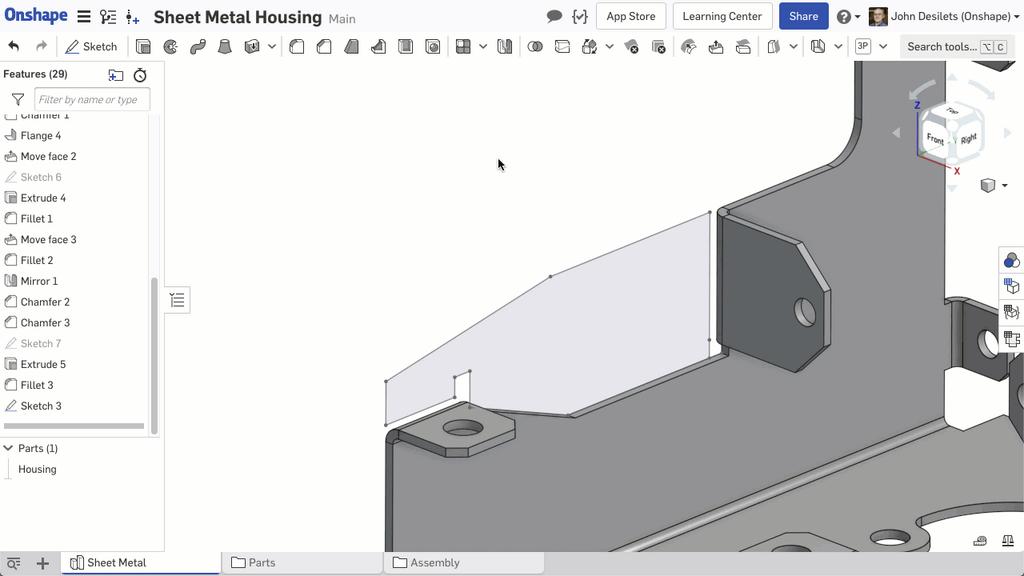Select the Revolve tool
This screenshot has height=576, width=1024.
168,46
